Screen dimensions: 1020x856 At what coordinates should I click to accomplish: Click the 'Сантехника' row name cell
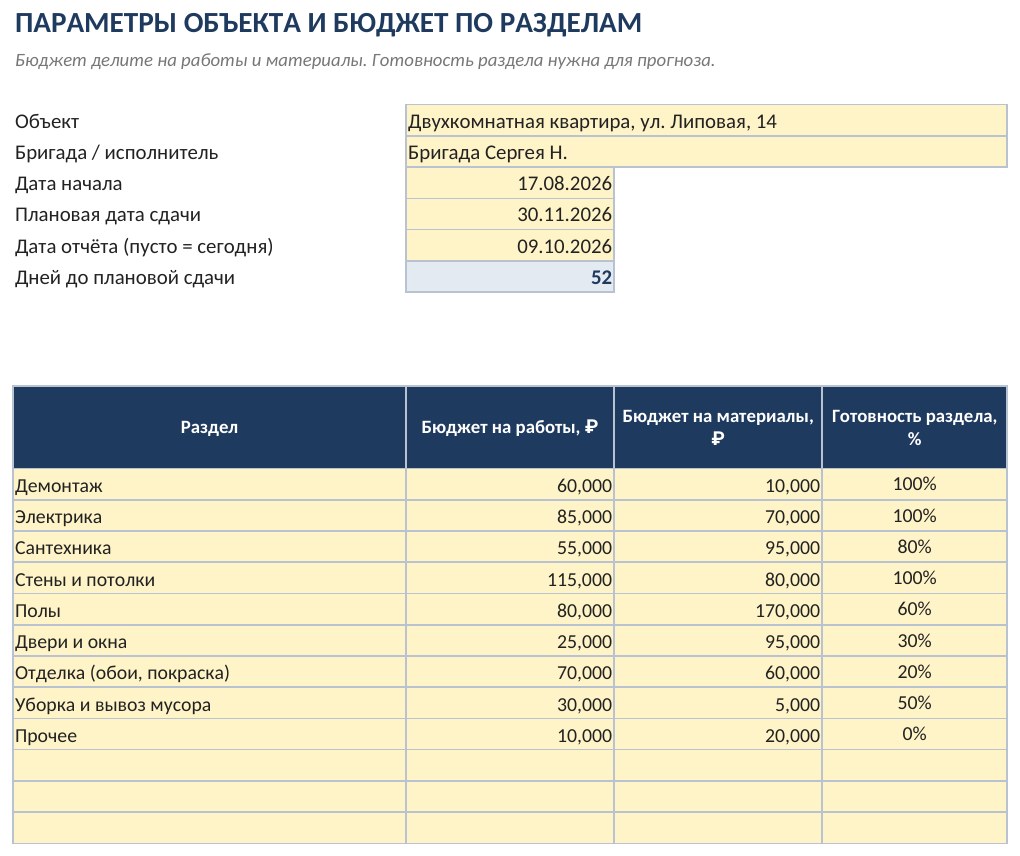pos(209,548)
